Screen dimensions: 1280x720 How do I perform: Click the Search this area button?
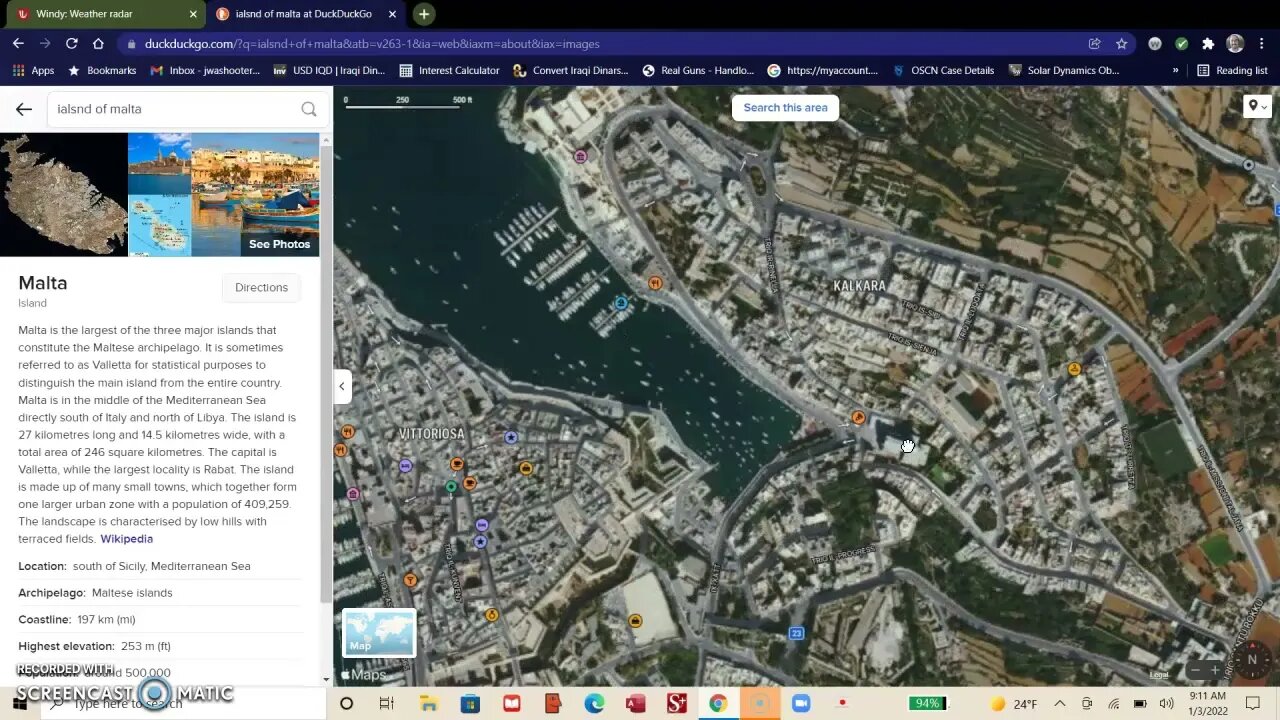pyautogui.click(x=785, y=108)
